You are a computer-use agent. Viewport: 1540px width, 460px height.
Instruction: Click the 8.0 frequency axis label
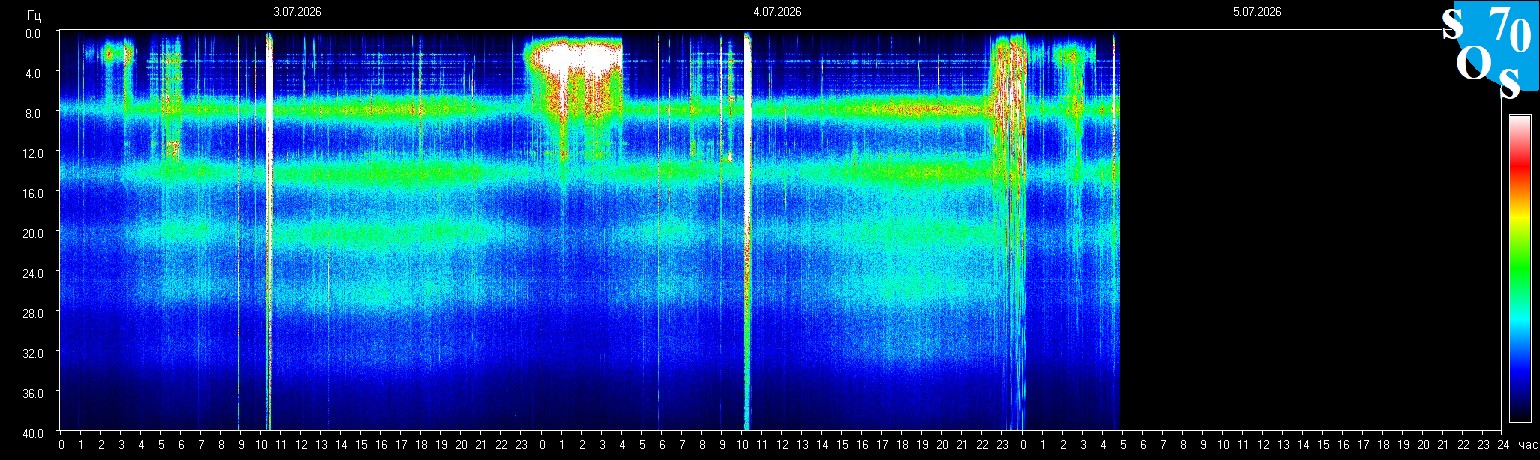(x=33, y=113)
